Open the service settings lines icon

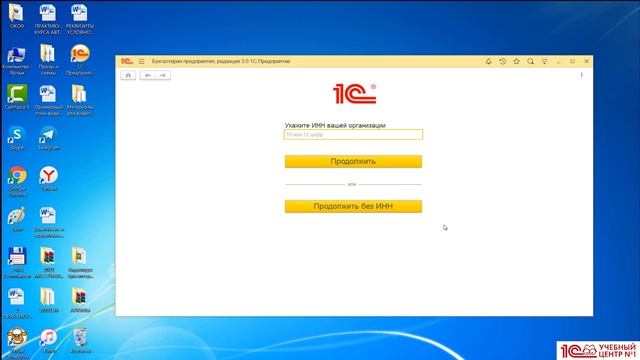[544, 61]
